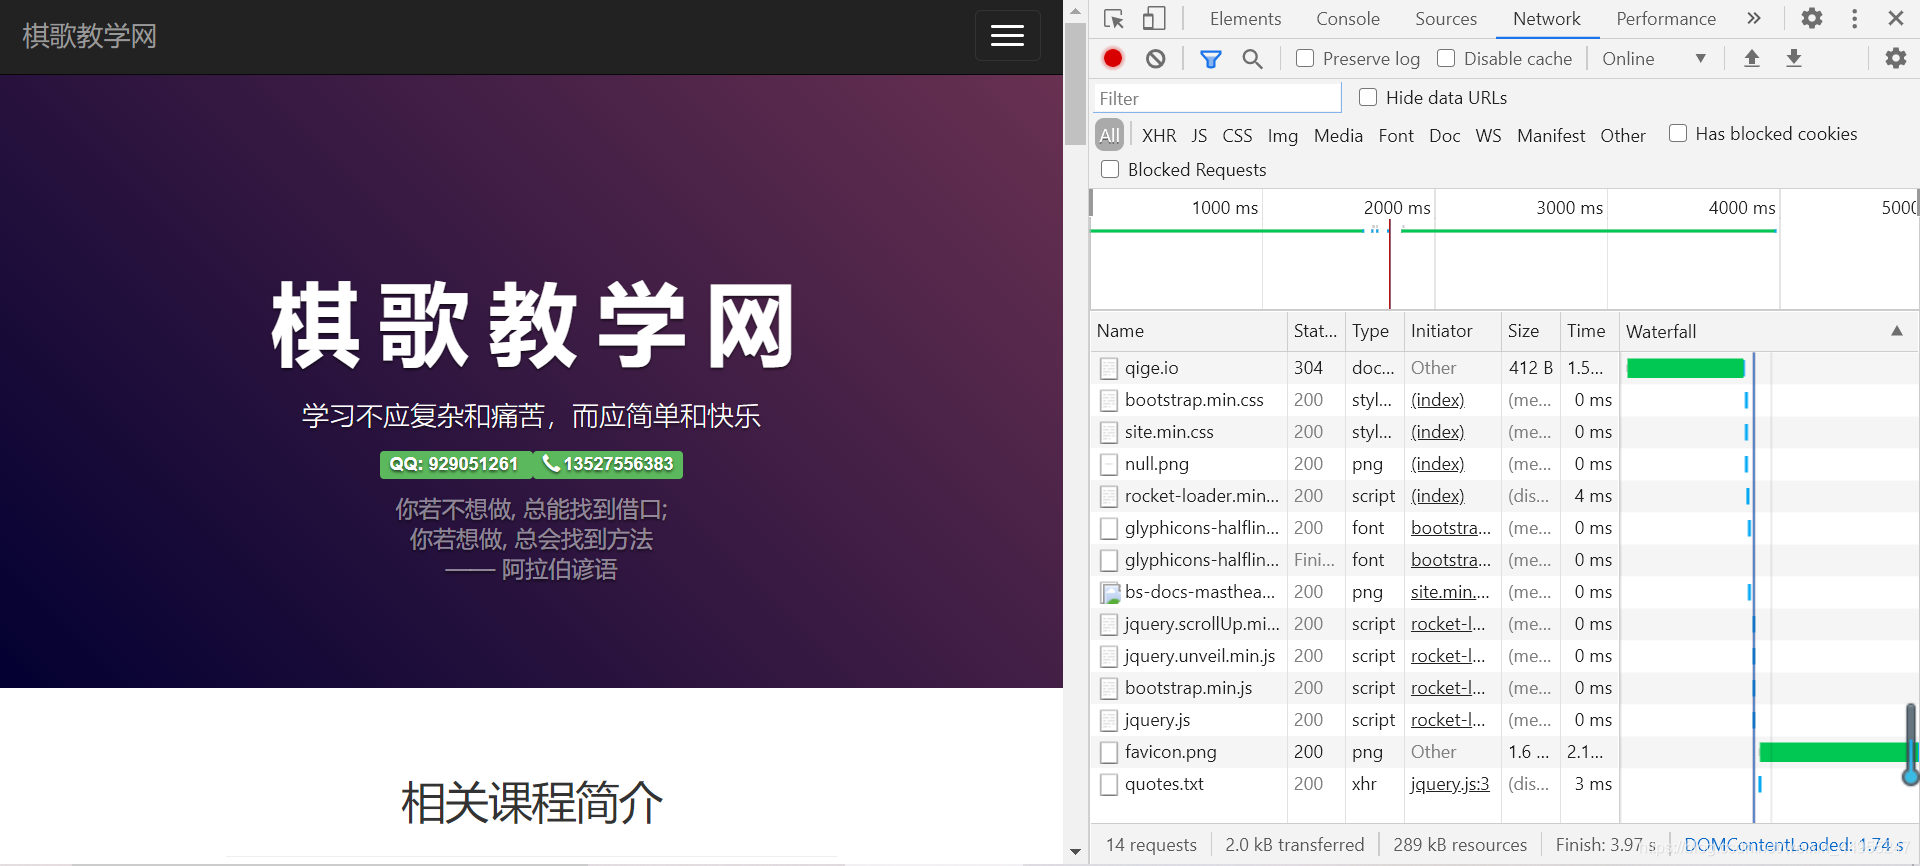
Task: Export HAR file download icon
Action: coord(1794,59)
